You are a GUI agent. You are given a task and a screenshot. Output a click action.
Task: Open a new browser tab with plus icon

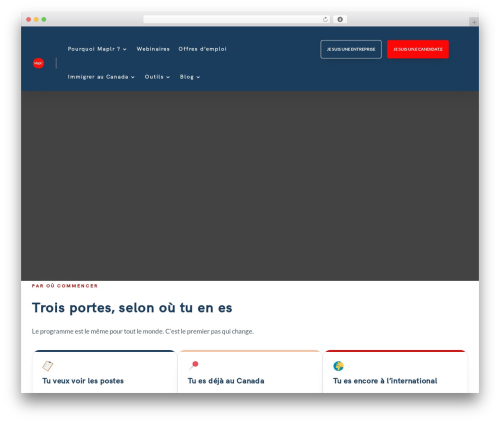(x=474, y=22)
